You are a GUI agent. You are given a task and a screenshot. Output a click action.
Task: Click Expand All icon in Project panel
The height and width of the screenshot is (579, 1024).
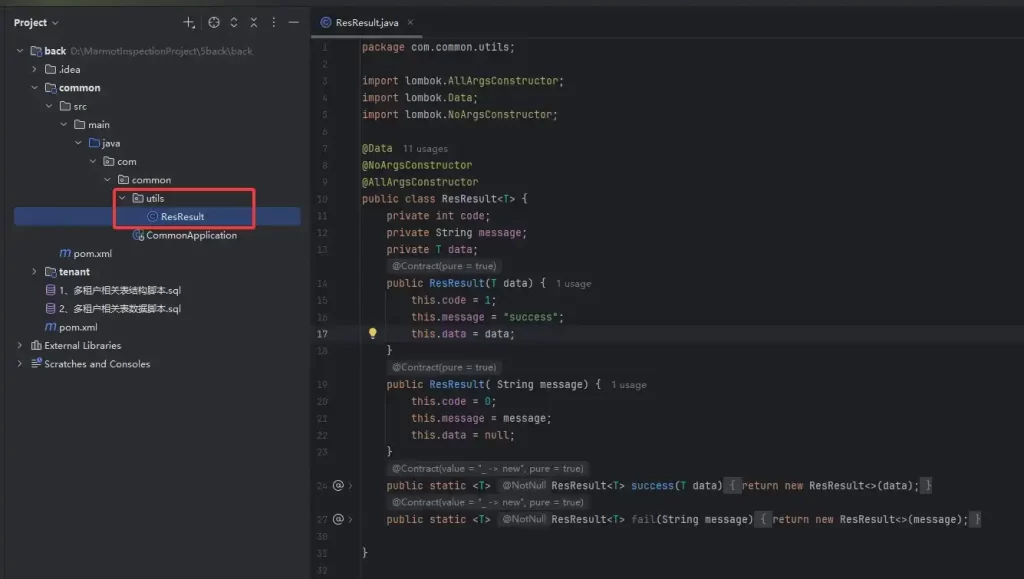[x=234, y=22]
